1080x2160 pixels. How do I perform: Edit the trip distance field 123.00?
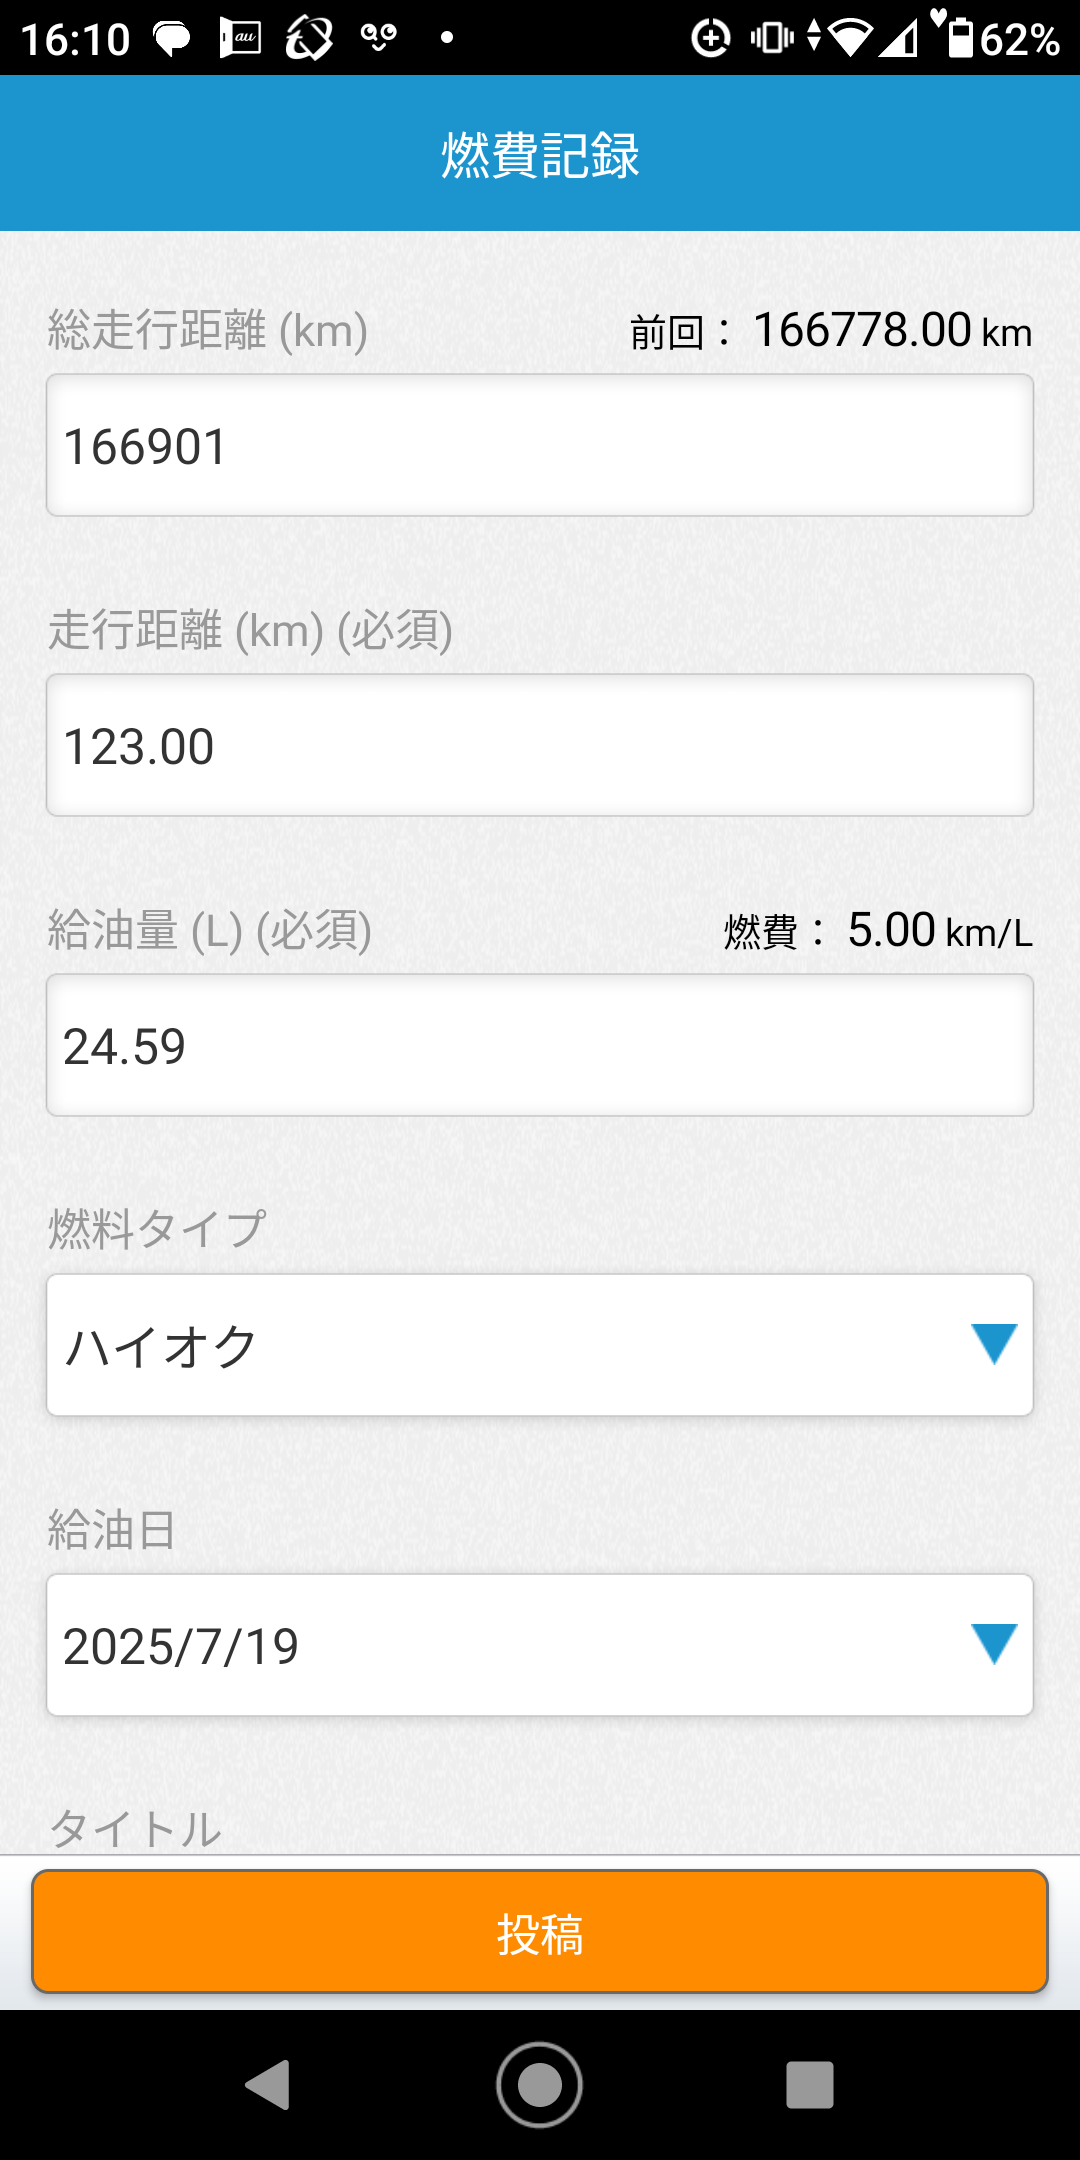[539, 746]
